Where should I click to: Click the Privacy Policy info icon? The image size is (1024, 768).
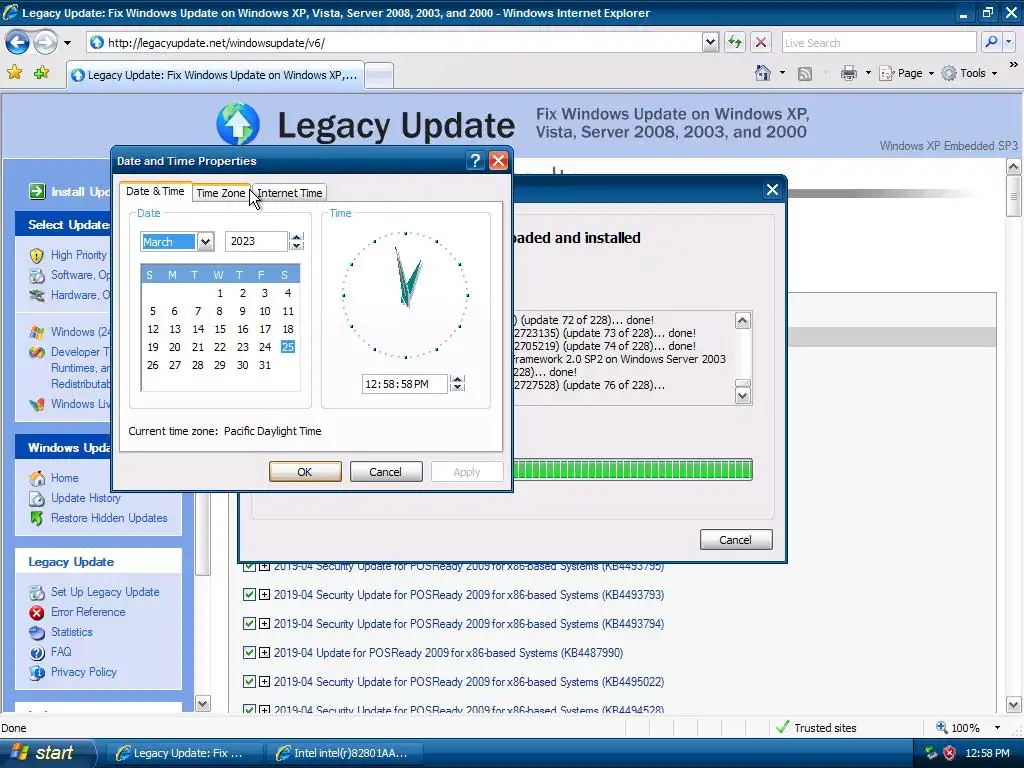coord(37,673)
